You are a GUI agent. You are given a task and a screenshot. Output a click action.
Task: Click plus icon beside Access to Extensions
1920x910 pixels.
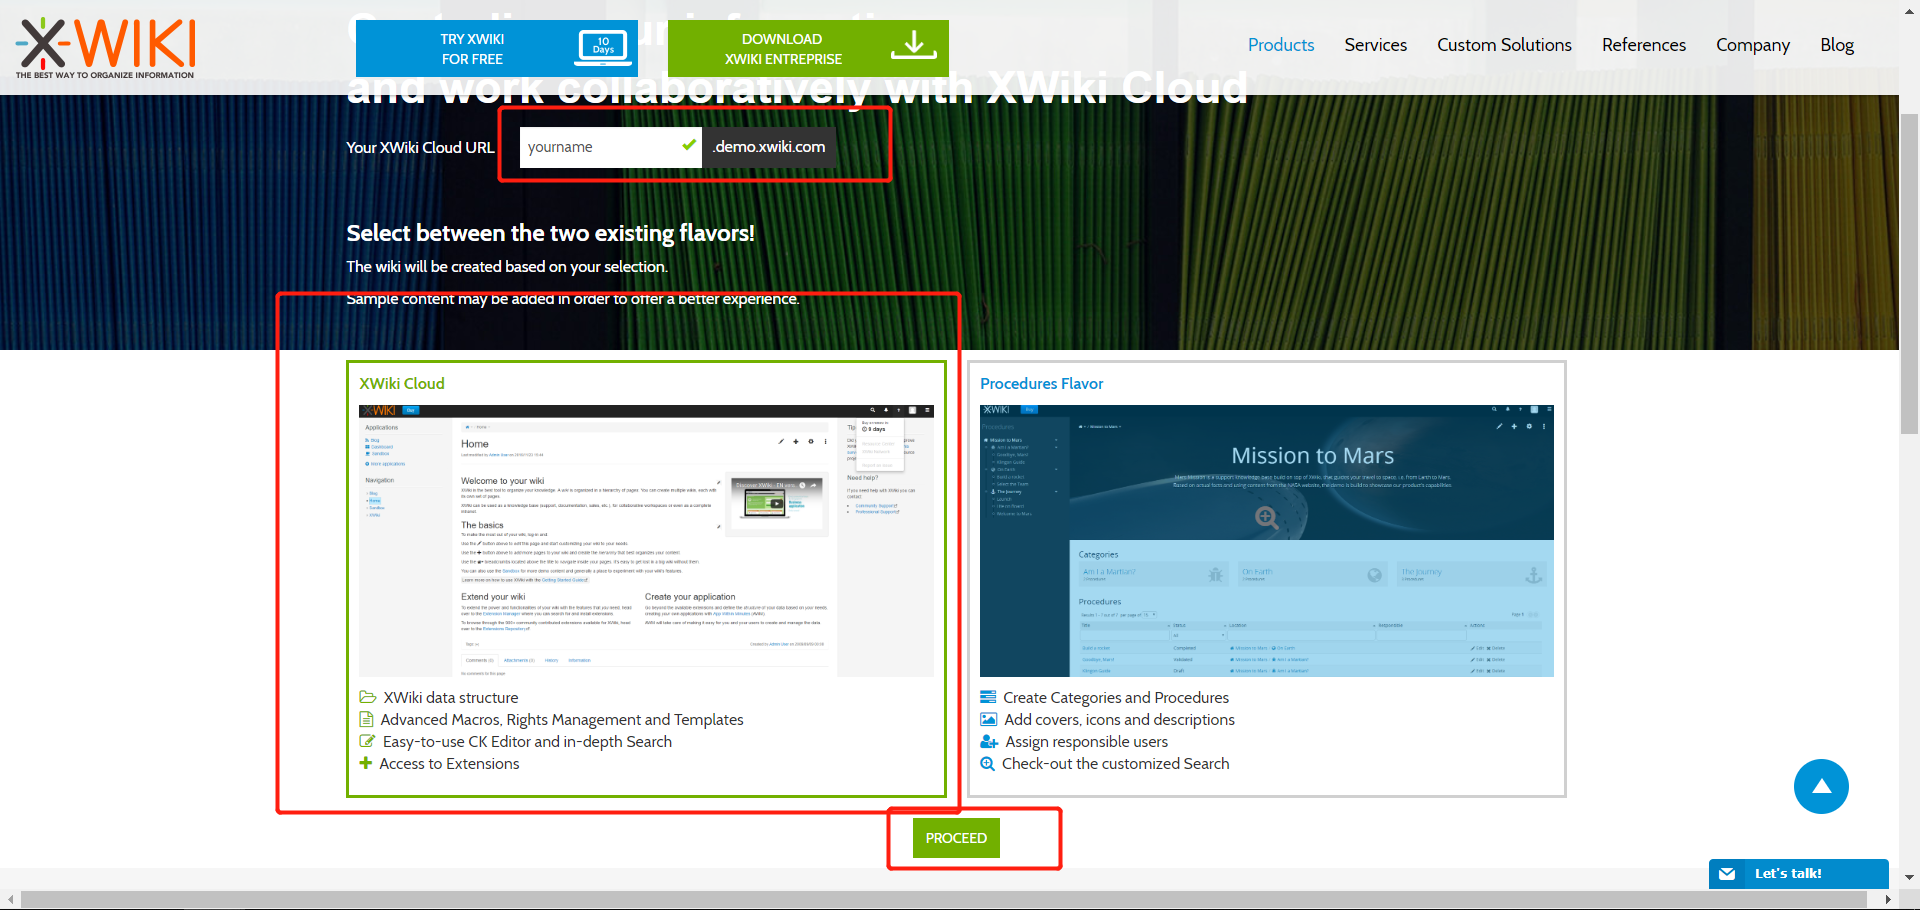pyautogui.click(x=365, y=763)
